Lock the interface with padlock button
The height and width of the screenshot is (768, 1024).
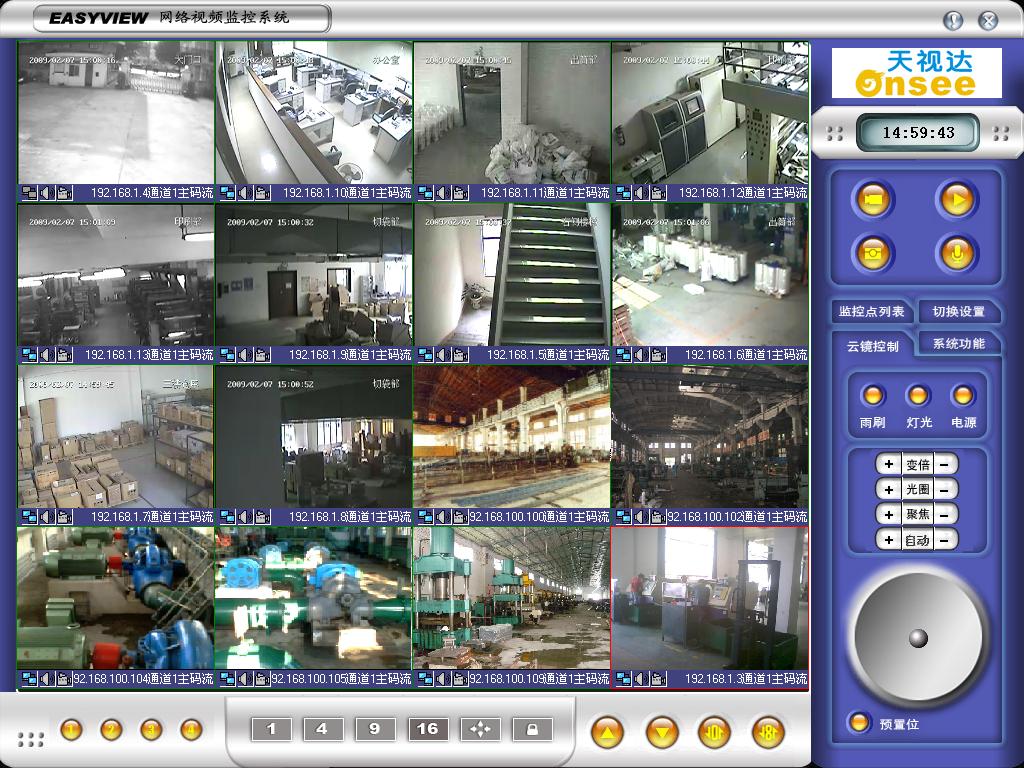532,729
